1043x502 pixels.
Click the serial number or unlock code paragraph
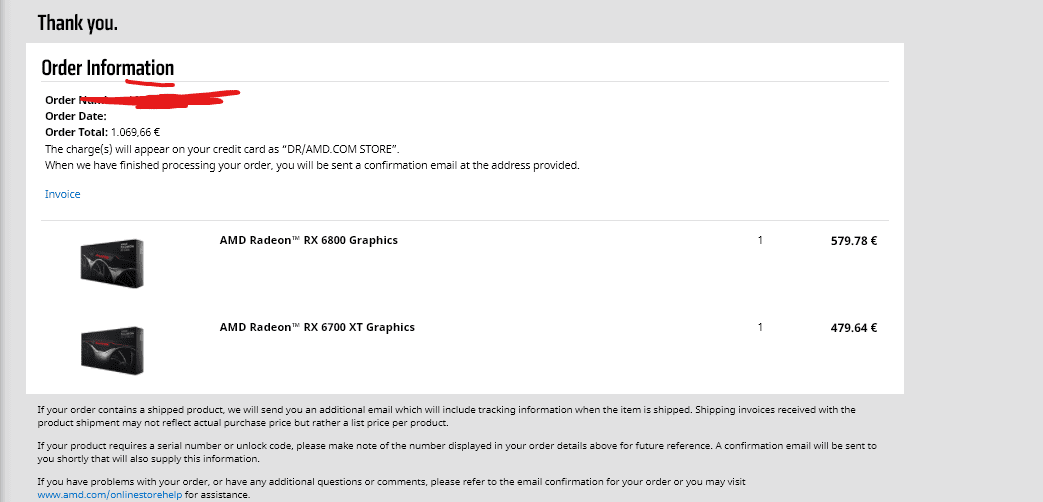tap(456, 451)
